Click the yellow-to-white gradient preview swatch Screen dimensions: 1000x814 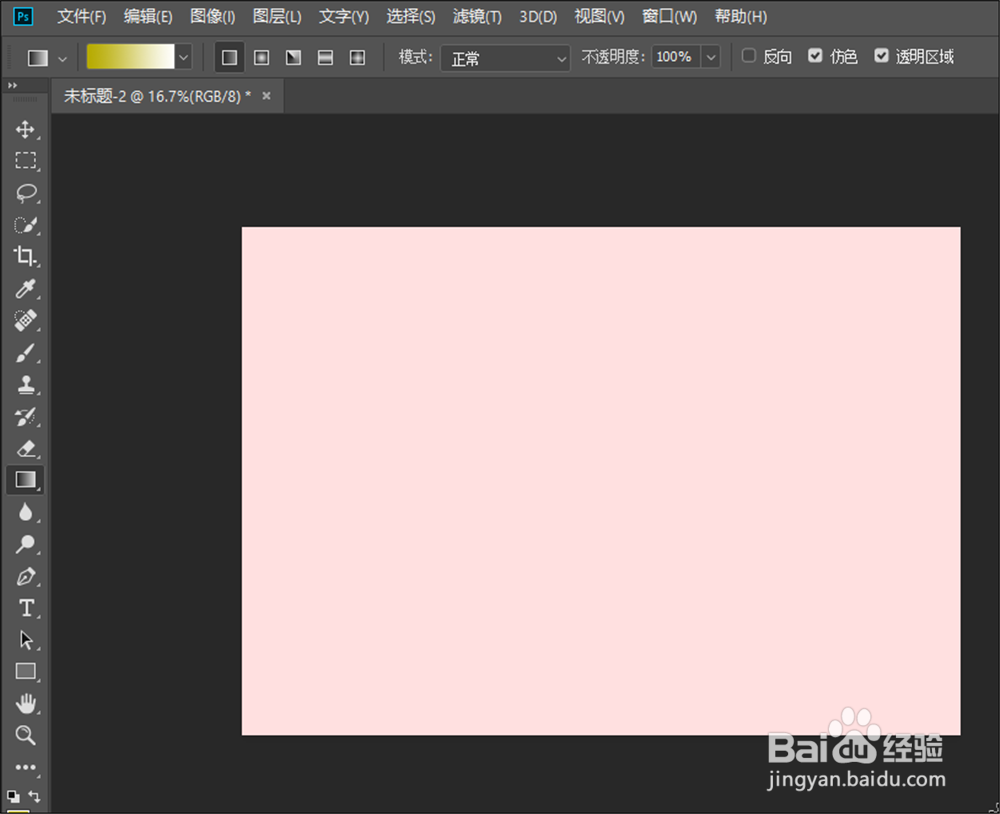click(x=131, y=57)
